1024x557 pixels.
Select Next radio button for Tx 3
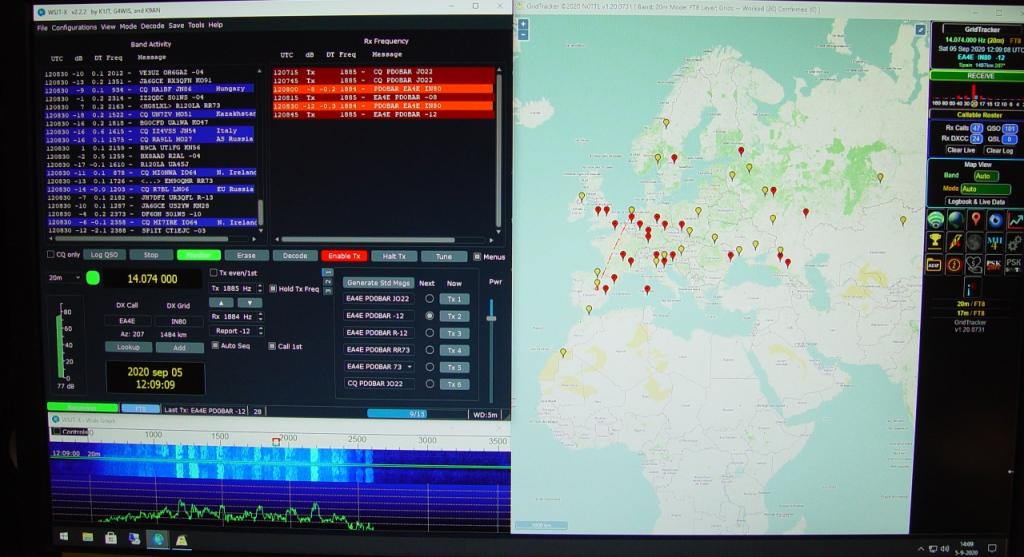429,332
